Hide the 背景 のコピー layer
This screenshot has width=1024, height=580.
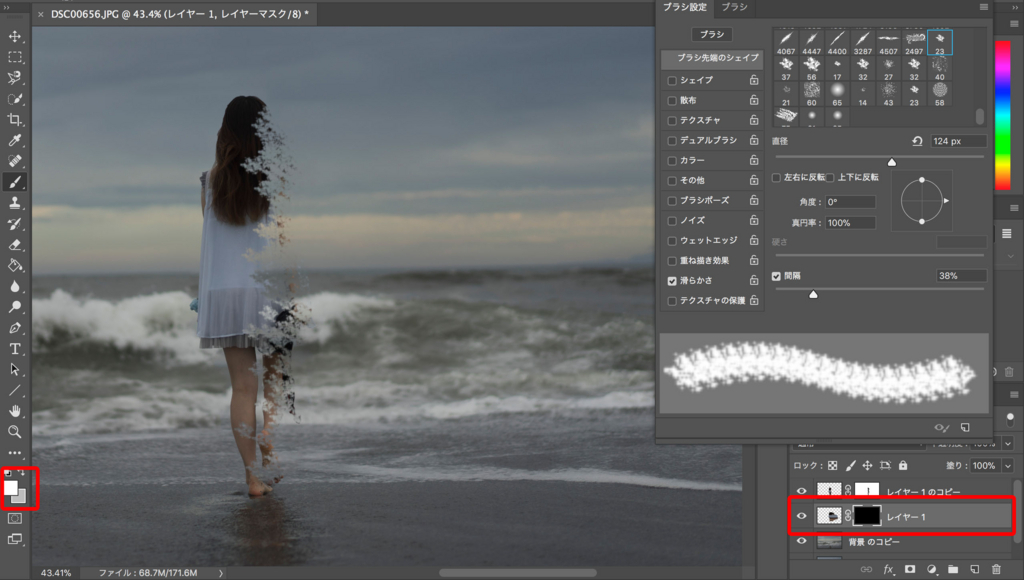[801, 541]
